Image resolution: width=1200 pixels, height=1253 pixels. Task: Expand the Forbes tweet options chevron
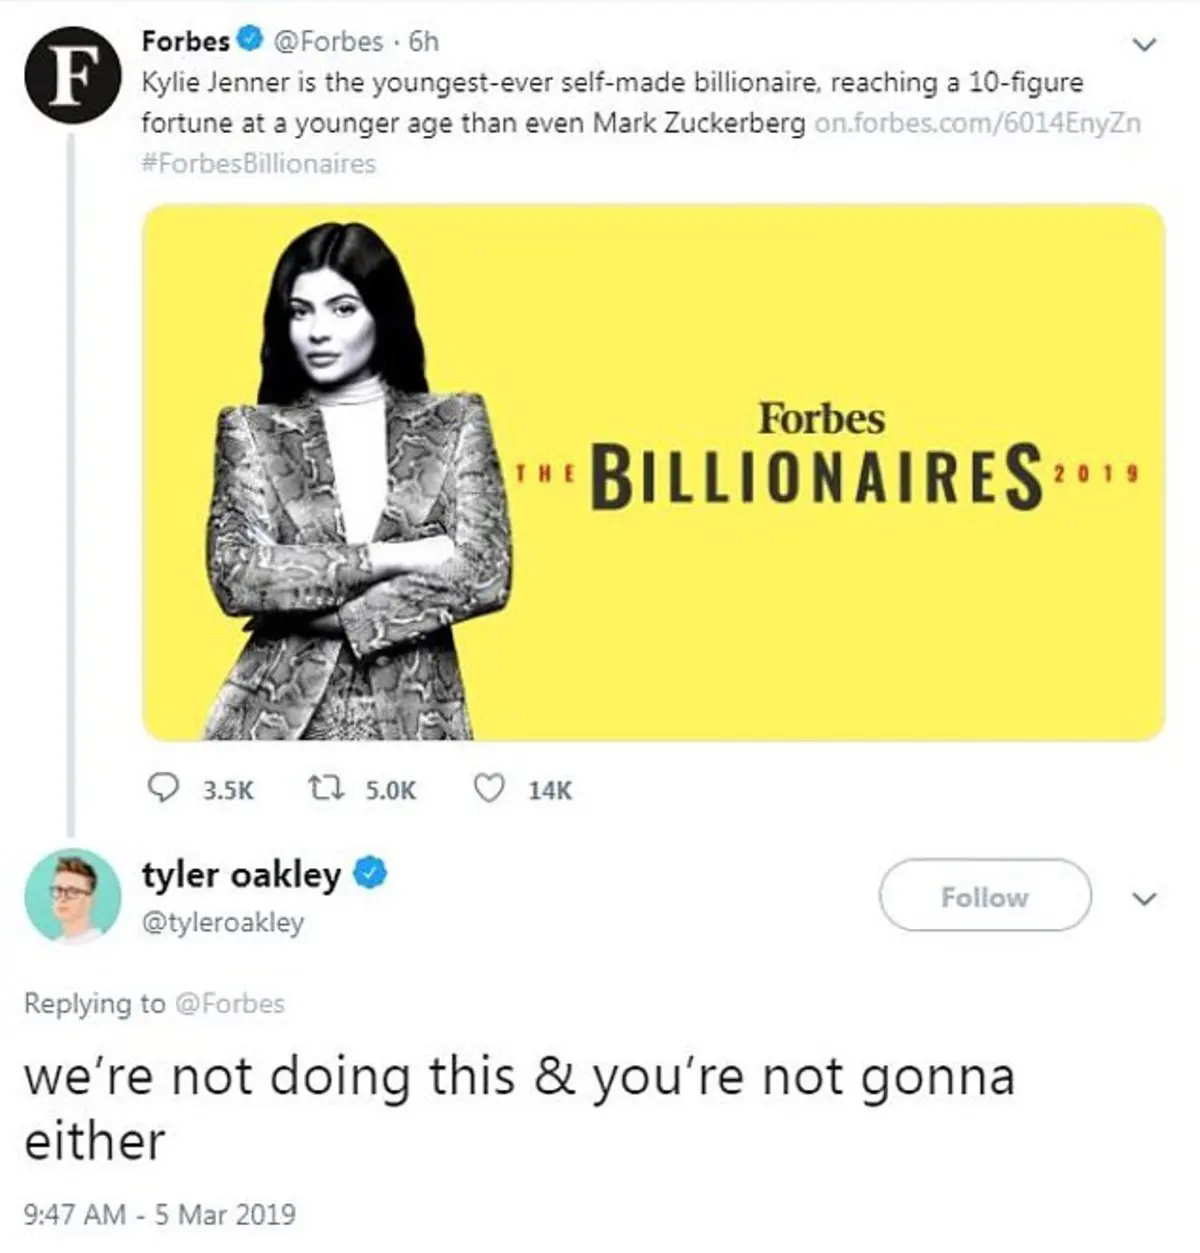[x=1146, y=44]
